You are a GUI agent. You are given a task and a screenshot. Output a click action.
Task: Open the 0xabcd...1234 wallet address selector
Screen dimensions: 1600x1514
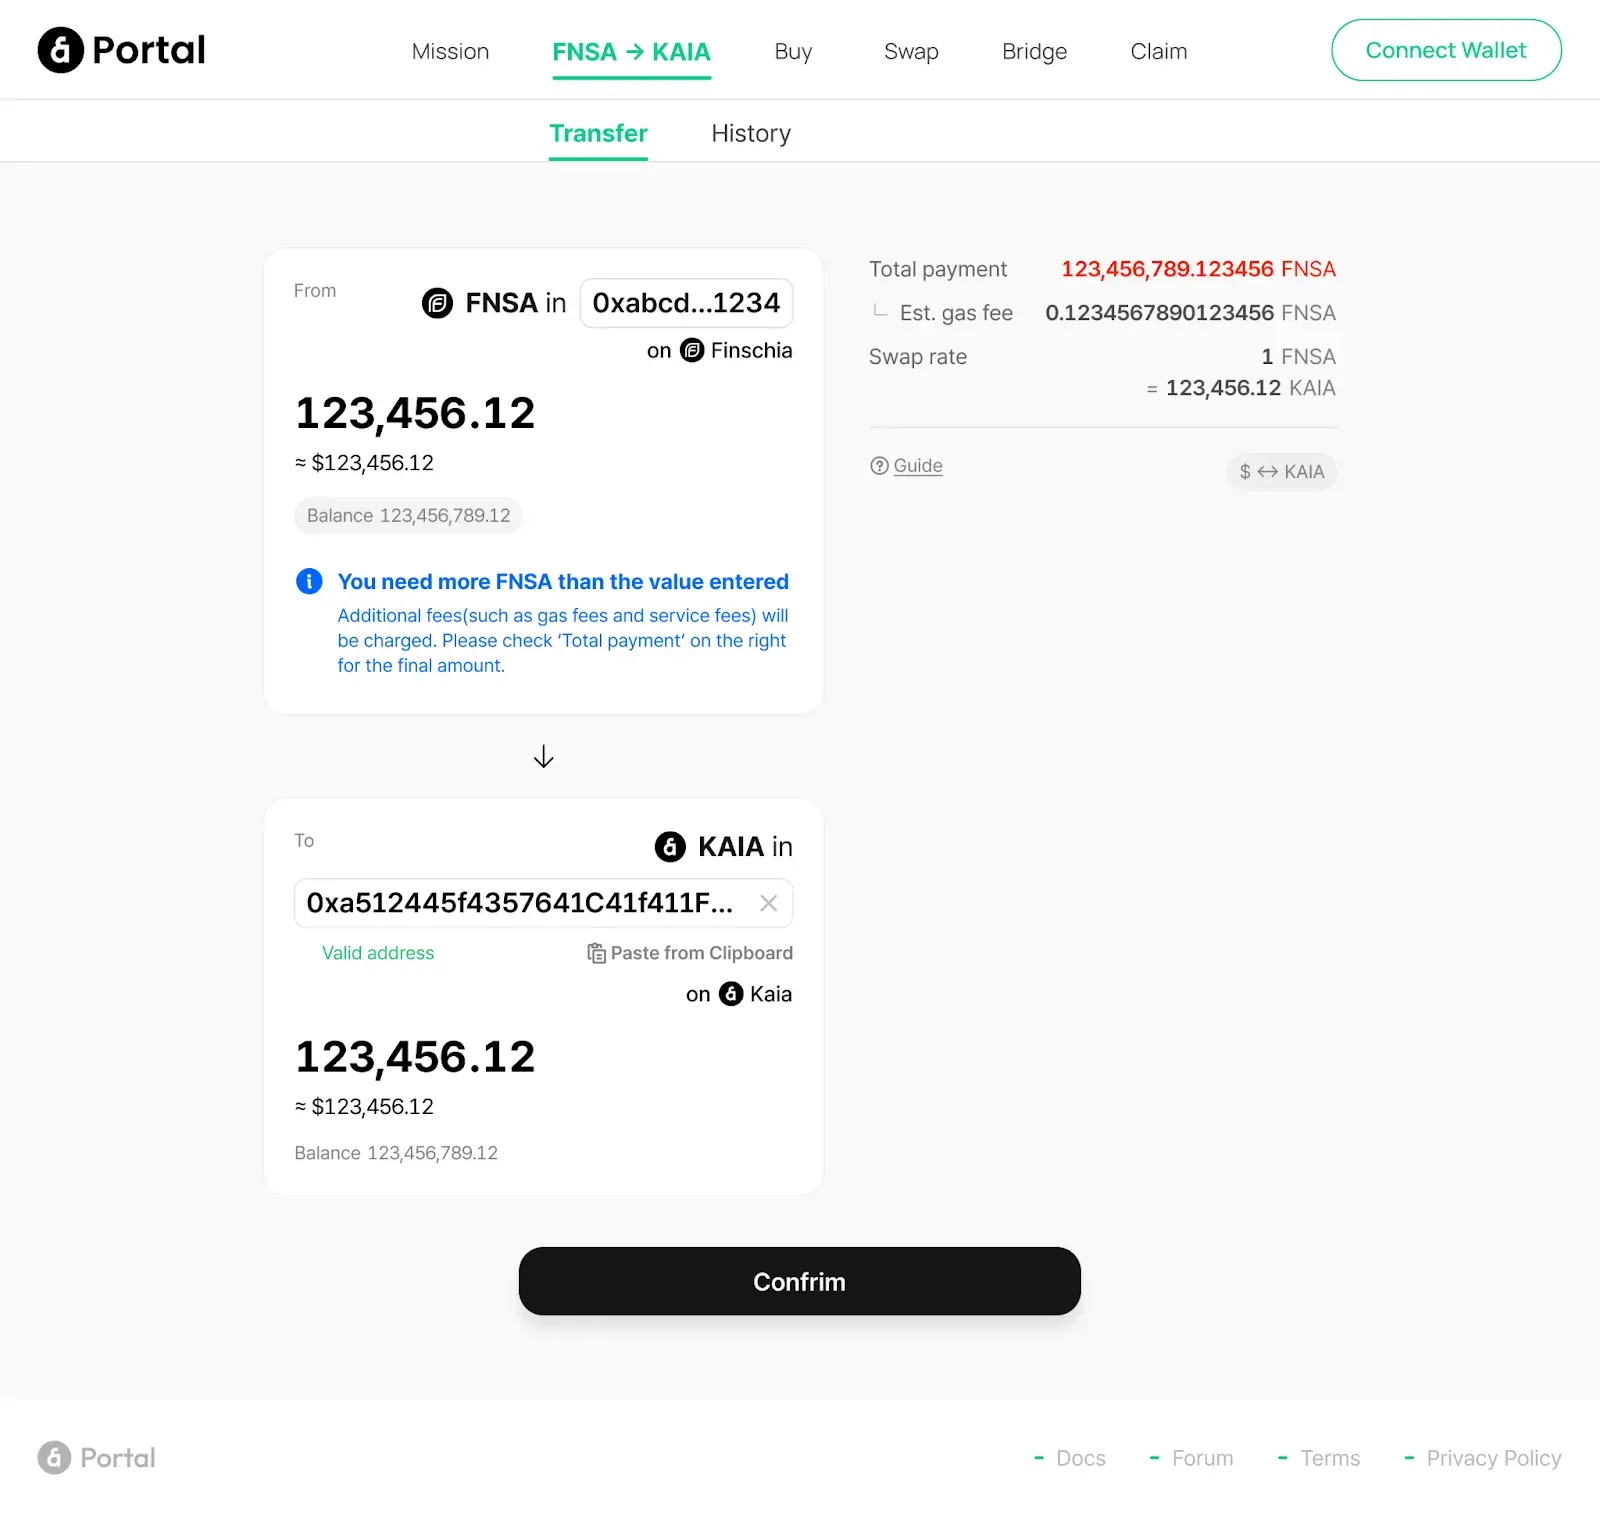coord(686,303)
